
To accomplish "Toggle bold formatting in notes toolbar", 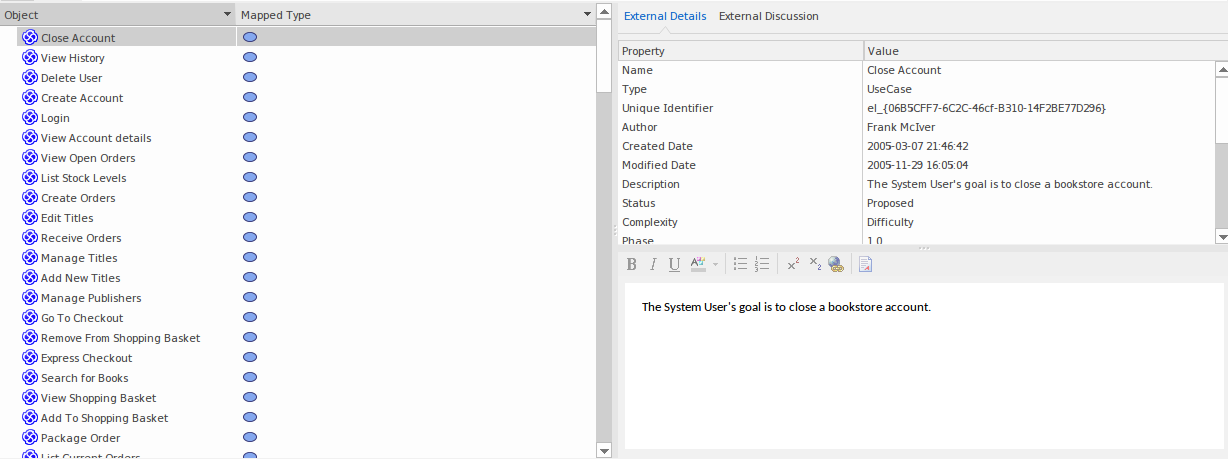I will pyautogui.click(x=631, y=264).
